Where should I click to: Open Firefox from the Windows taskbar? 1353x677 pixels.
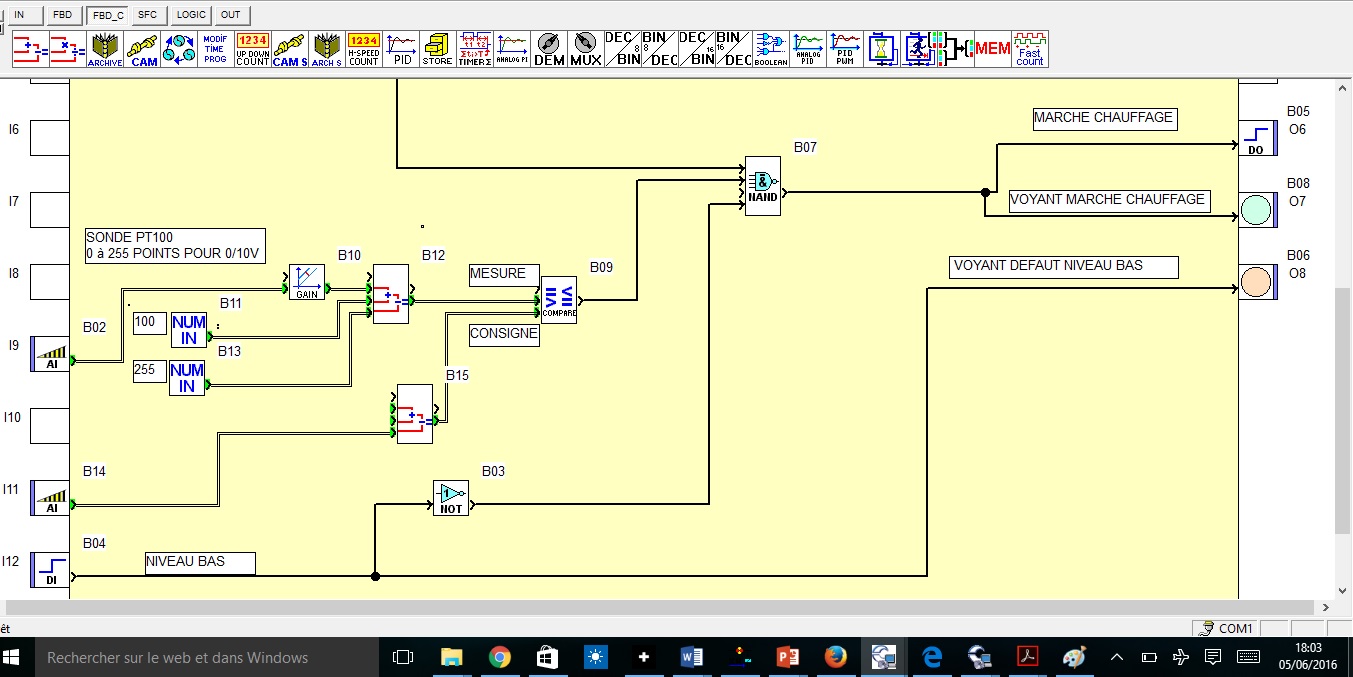pos(835,657)
